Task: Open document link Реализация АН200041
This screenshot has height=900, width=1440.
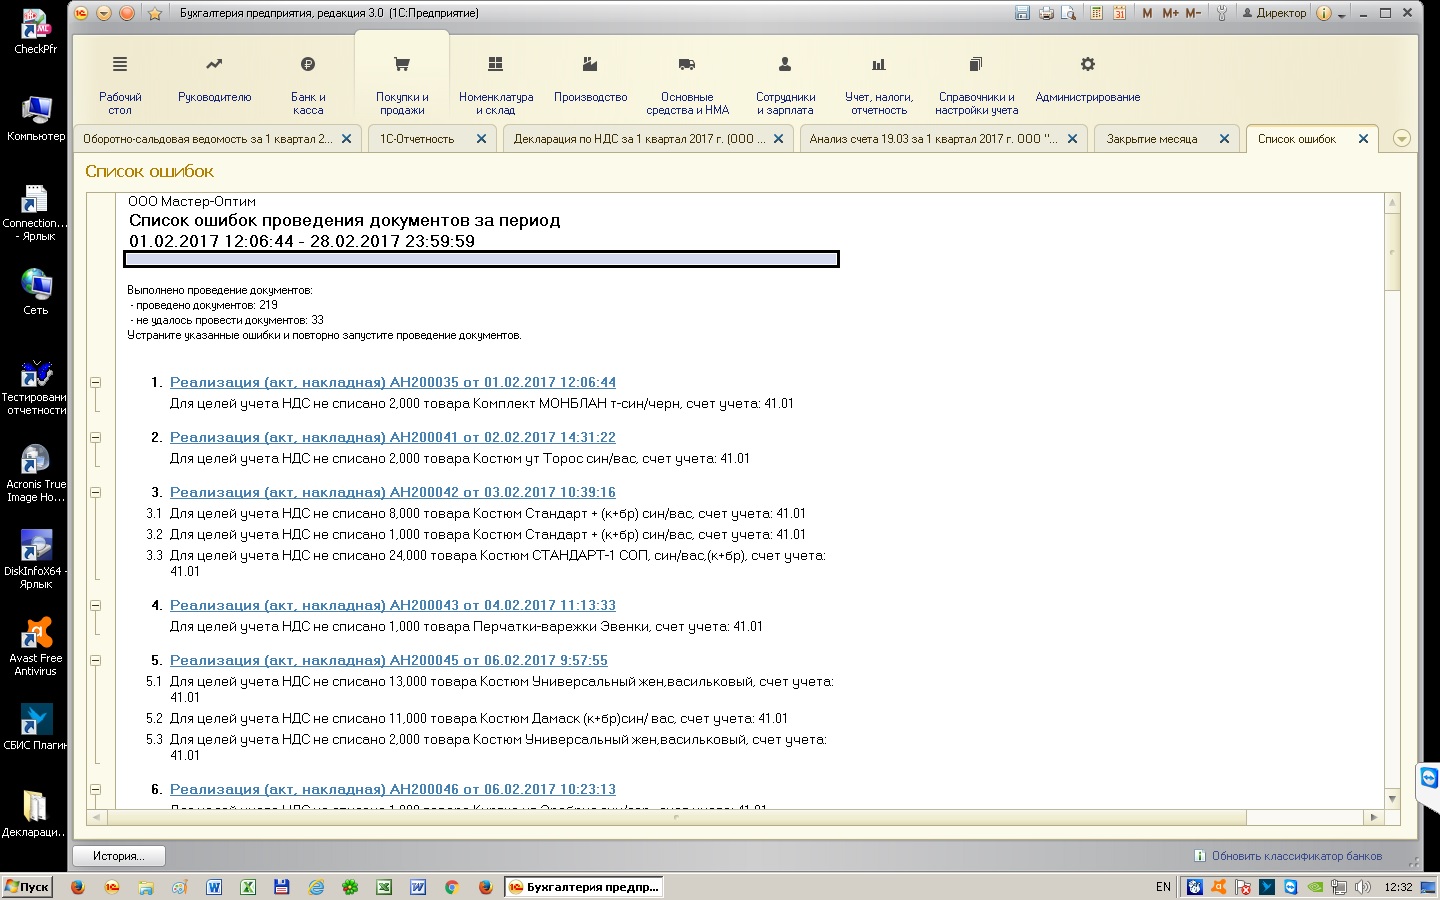Action: (392, 437)
